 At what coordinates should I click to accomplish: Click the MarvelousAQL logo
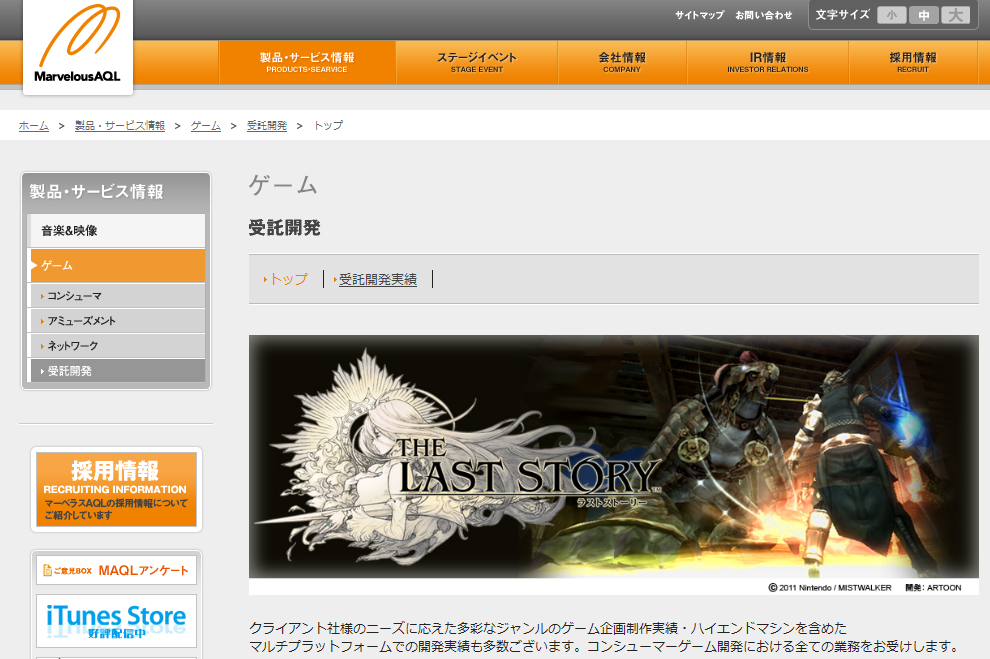click(78, 46)
